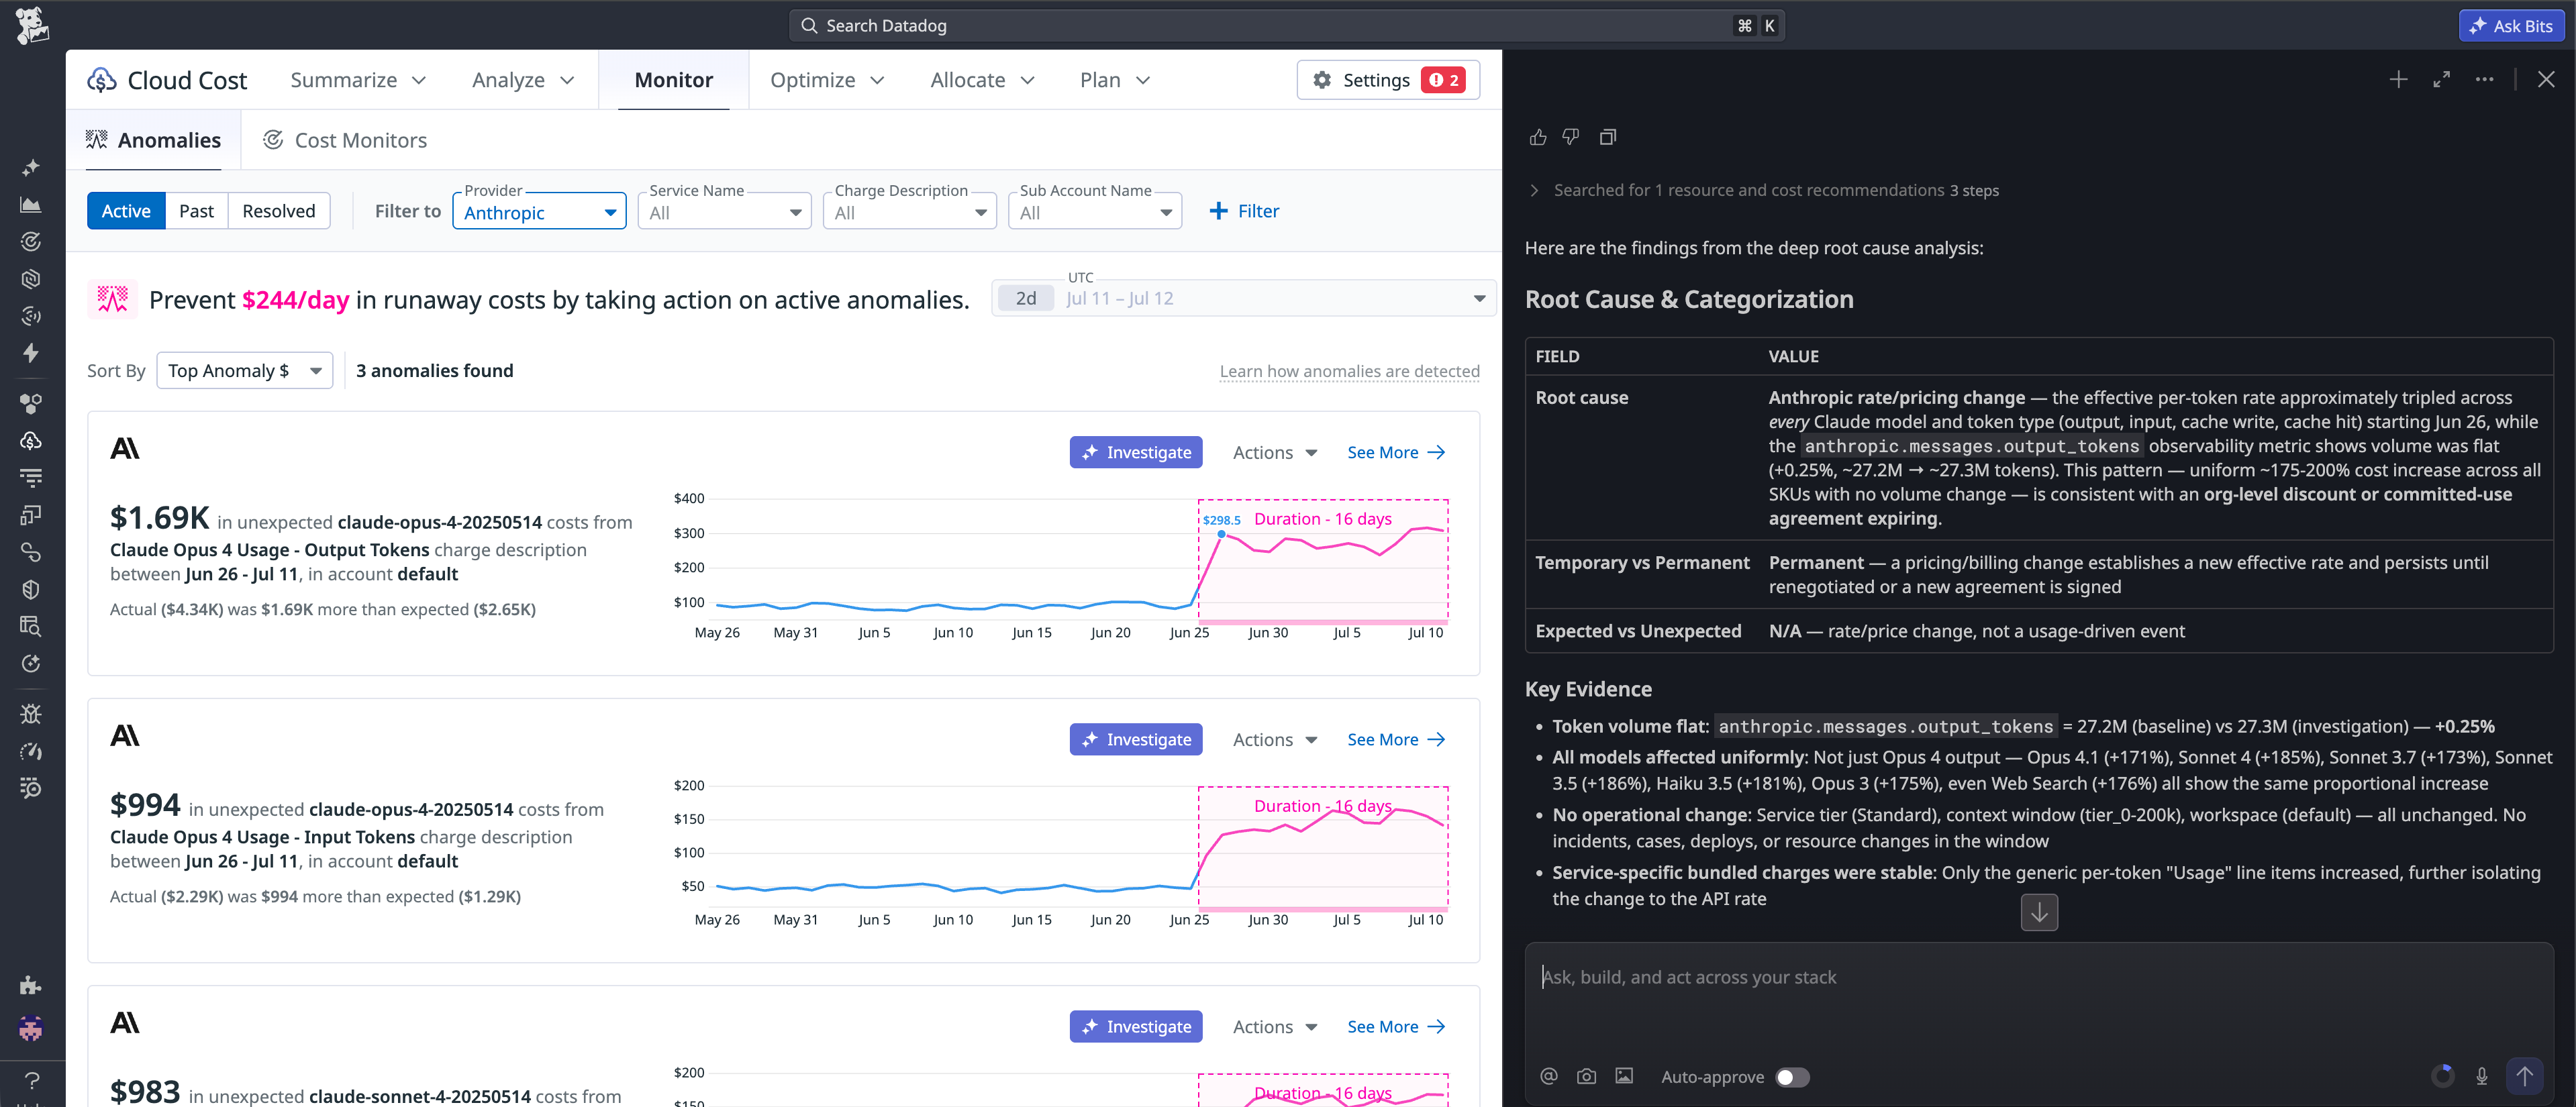Click Investigate on the $983 anomaly
The image size is (2576, 1107).
pyautogui.click(x=1136, y=1027)
